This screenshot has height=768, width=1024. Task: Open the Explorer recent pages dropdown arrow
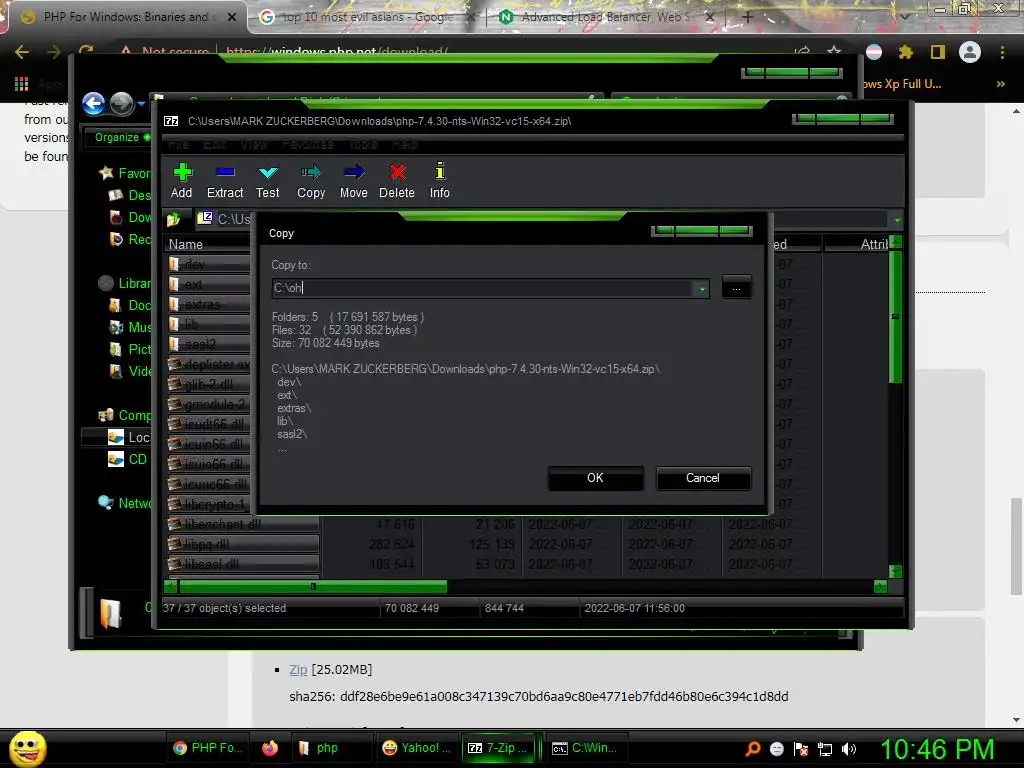(141, 104)
